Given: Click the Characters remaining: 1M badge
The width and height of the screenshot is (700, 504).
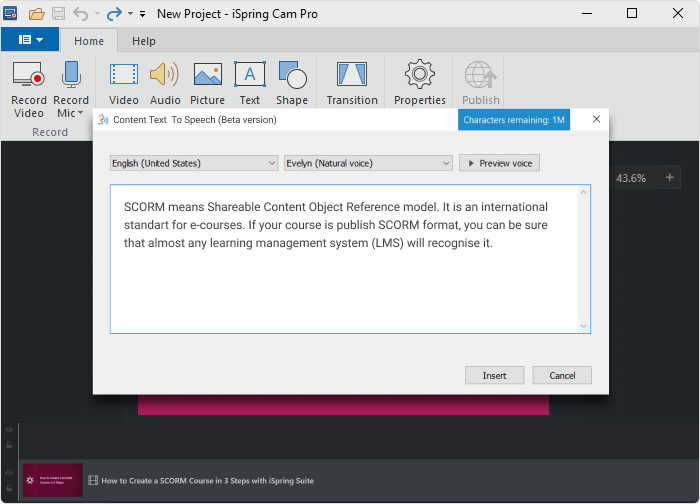Looking at the screenshot, I should (514, 120).
